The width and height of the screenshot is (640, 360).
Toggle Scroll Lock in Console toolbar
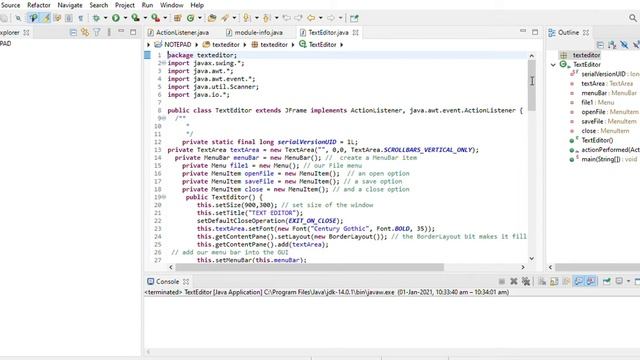pyautogui.click(x=554, y=281)
